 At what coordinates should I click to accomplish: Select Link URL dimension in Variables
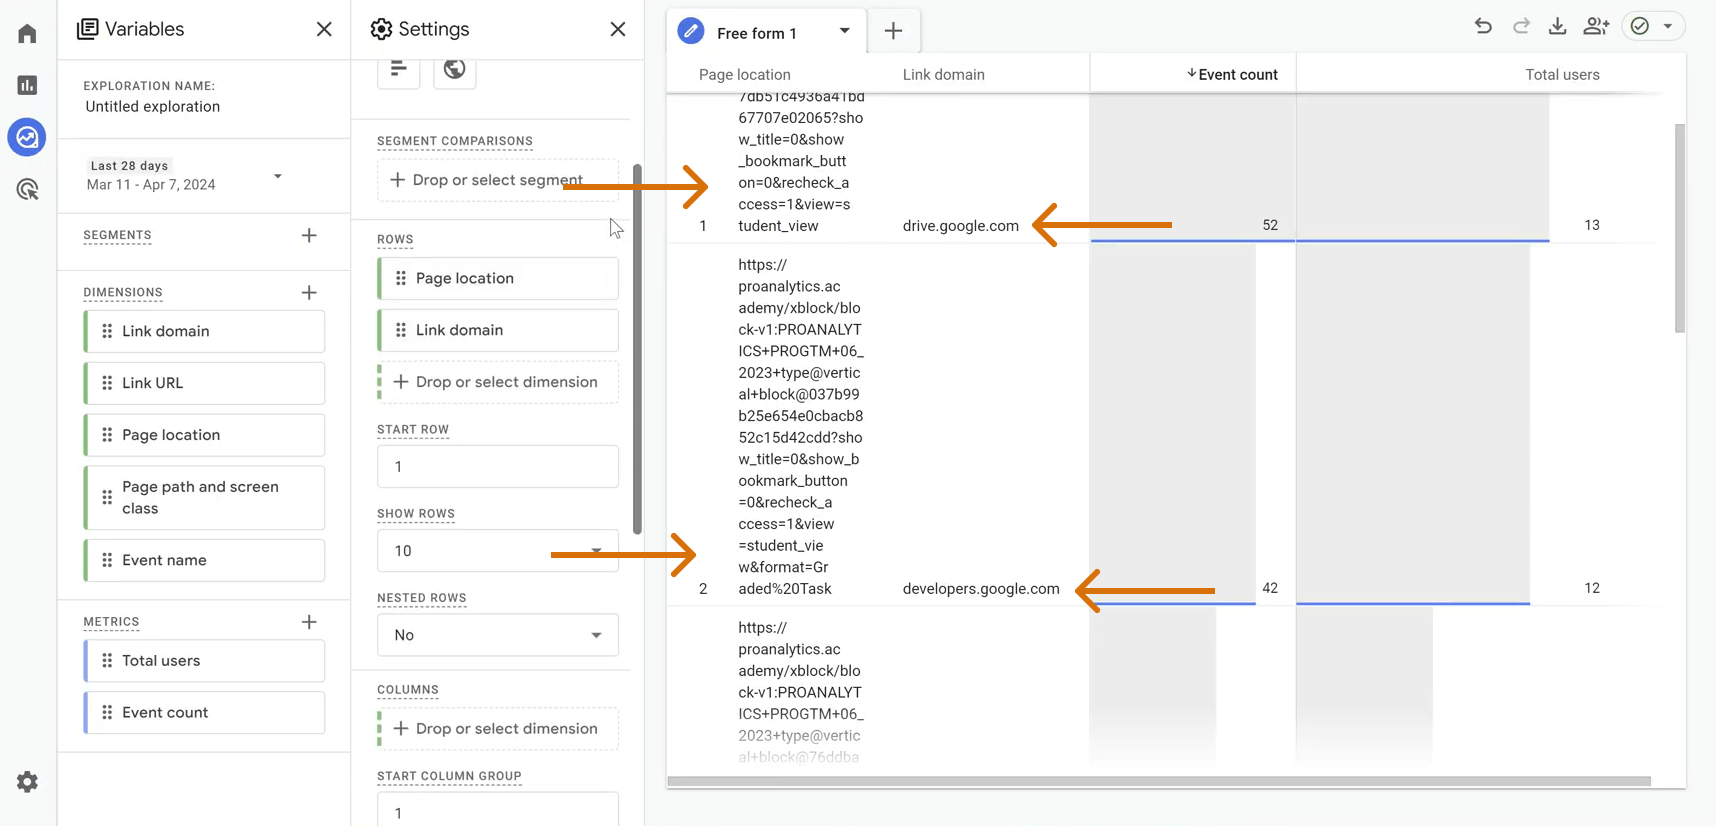tap(205, 383)
